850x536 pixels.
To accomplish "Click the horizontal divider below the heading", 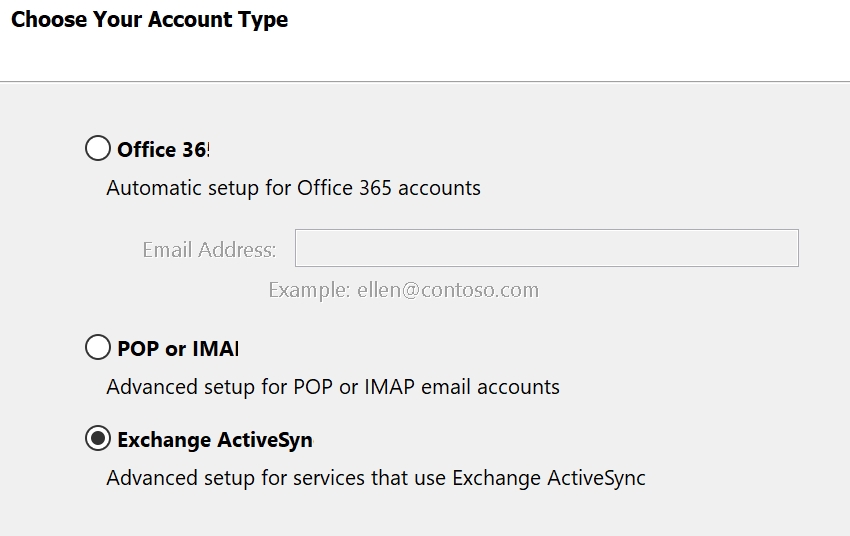I will [425, 81].
